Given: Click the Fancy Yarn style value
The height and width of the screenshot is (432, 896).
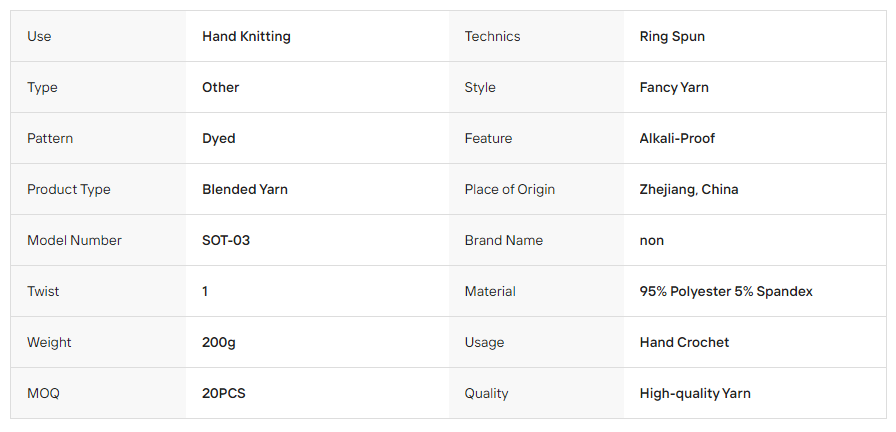Looking at the screenshot, I should click(674, 87).
